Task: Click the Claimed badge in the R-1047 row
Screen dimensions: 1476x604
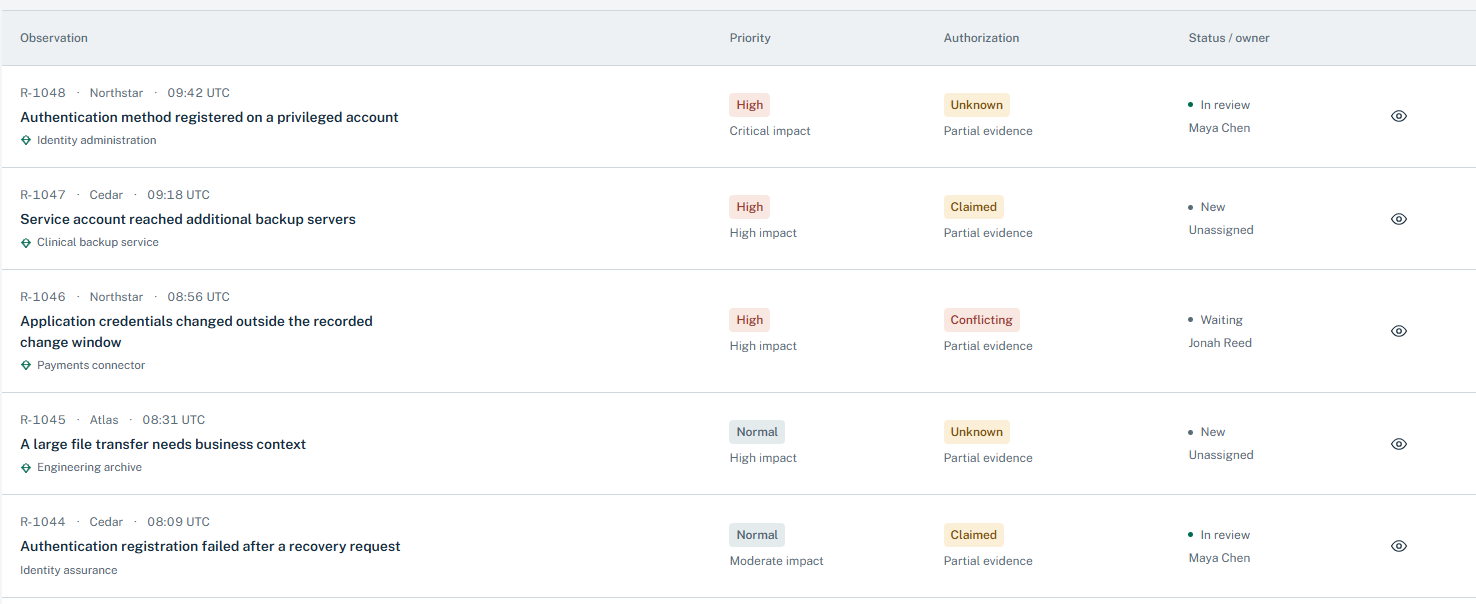Action: [x=974, y=207]
